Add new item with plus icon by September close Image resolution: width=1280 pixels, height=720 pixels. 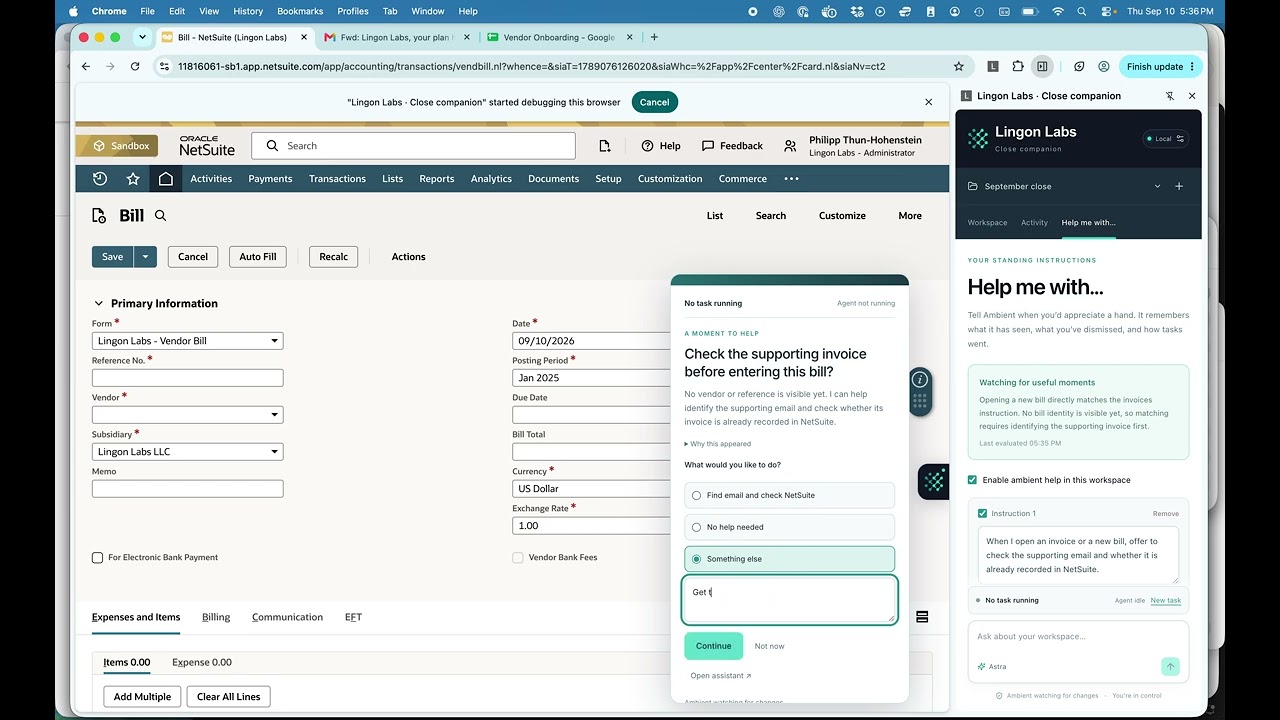[1179, 186]
